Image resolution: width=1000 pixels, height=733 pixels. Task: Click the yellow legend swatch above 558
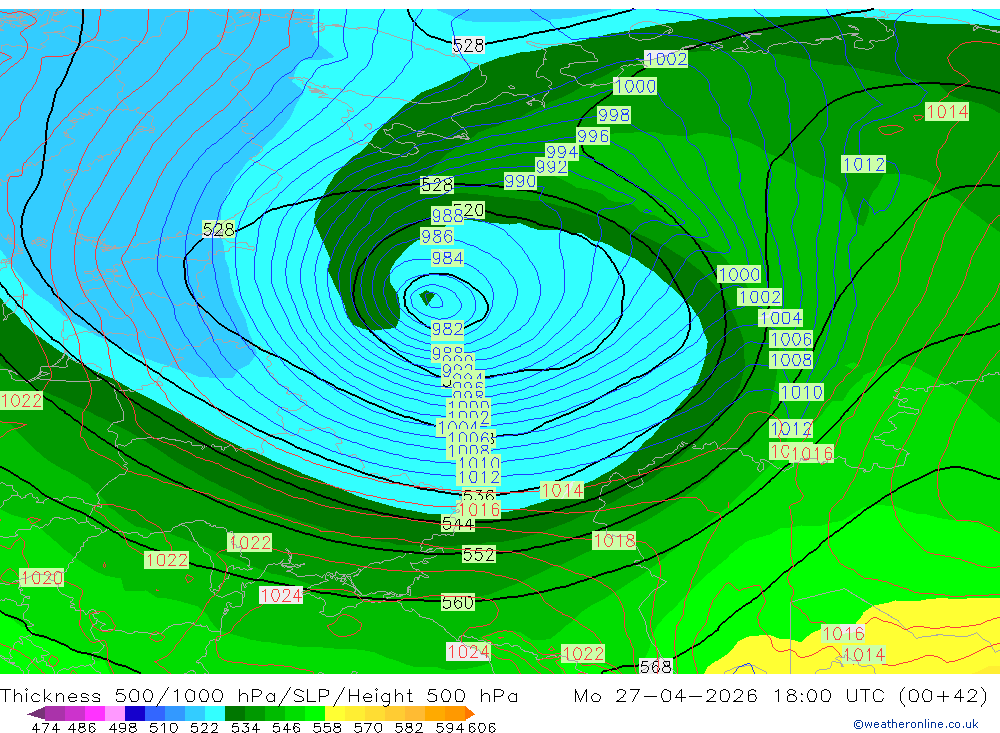335,713
